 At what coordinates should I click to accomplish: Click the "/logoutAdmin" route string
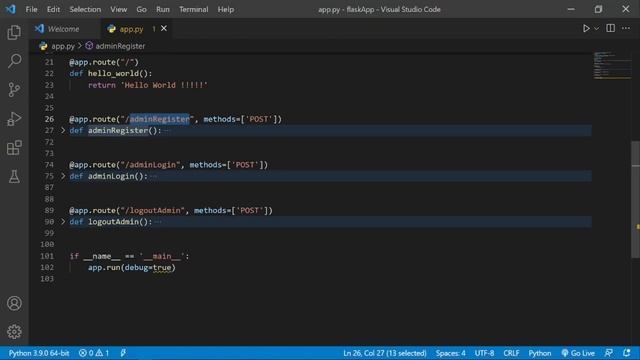(x=153, y=211)
